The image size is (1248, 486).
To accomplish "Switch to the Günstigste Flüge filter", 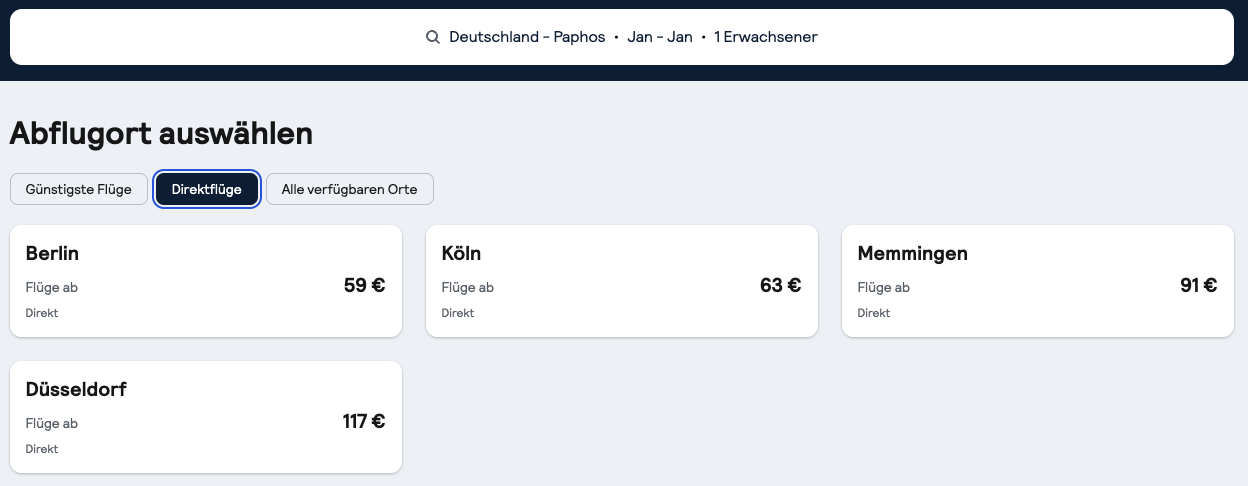I will [x=79, y=189].
